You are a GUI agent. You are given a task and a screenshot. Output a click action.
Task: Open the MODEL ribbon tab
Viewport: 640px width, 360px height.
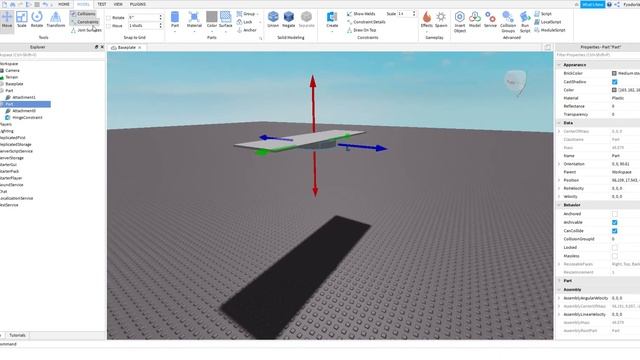click(83, 4)
